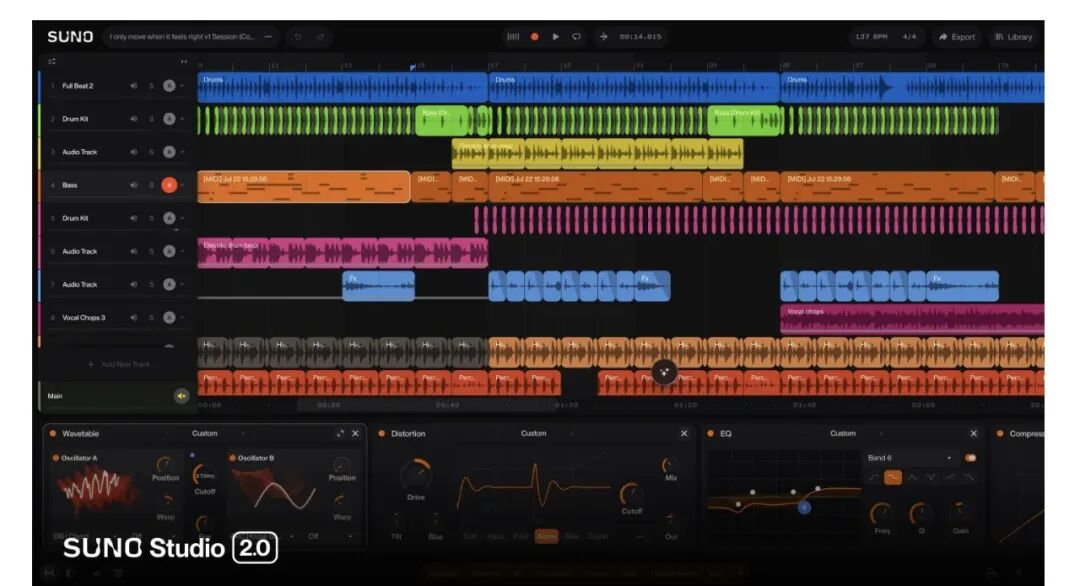Click the metronome bars icon near record

(513, 36)
